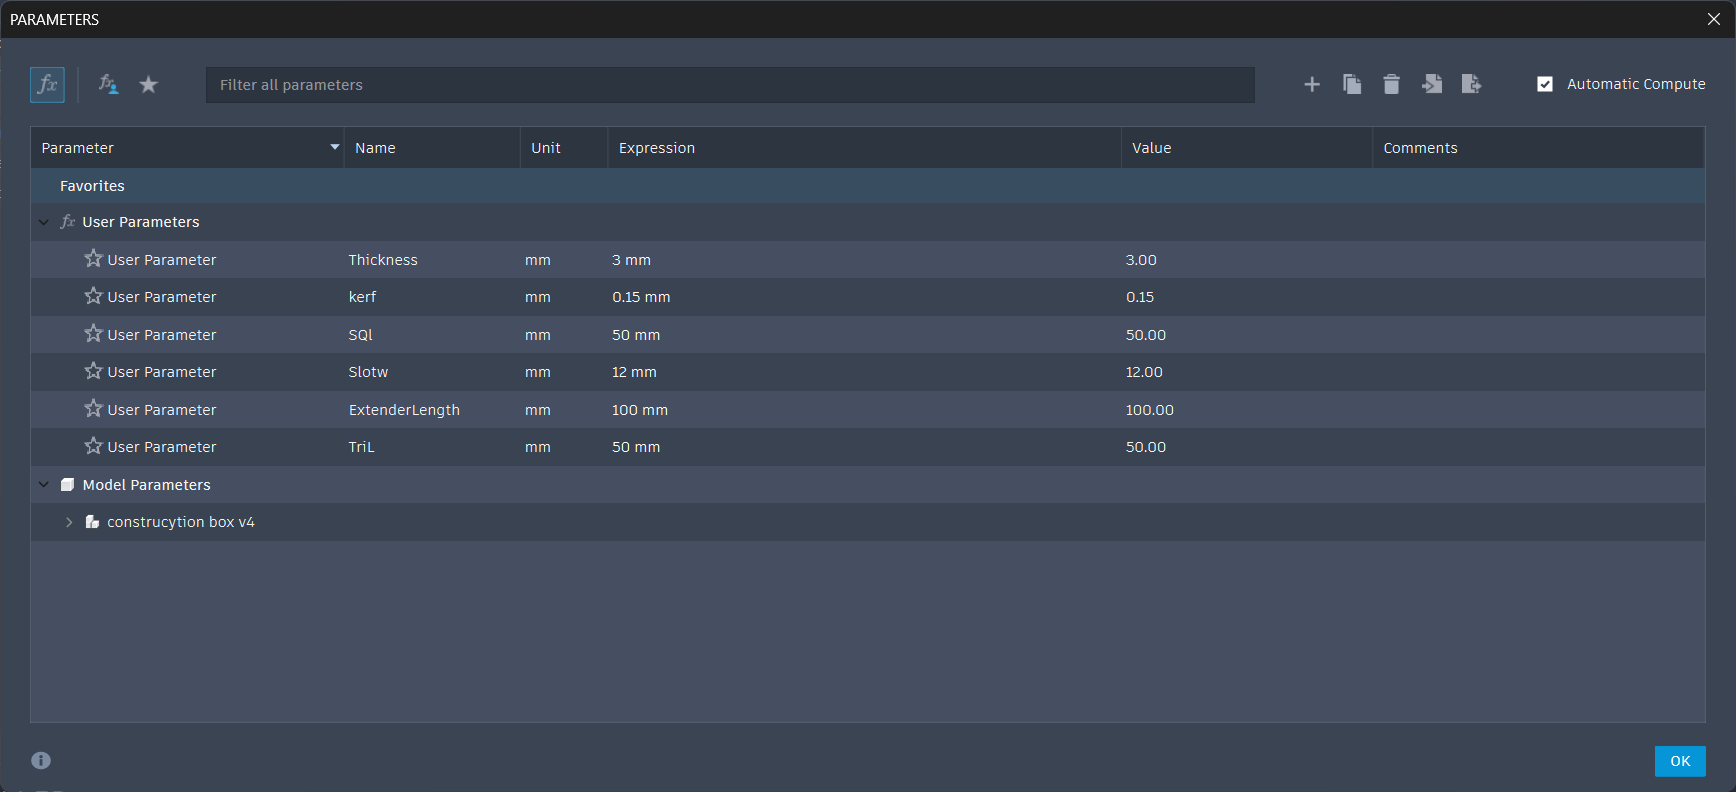Sort by the Name column header
The width and height of the screenshot is (1736, 792).
tap(432, 148)
